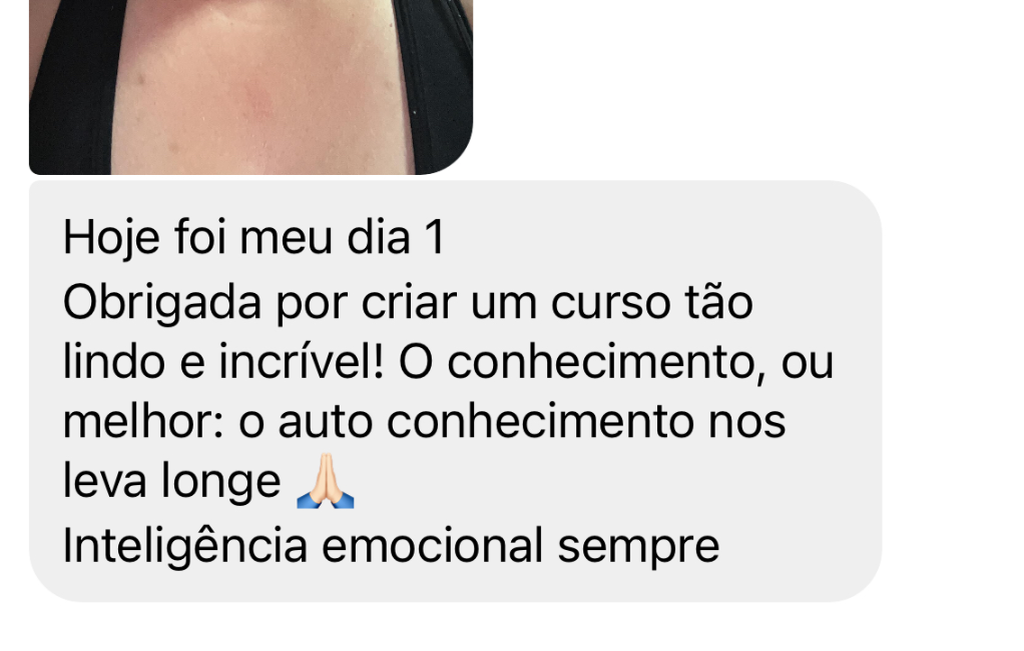The height and width of the screenshot is (651, 1024).
Task: Click the word 'emocional'
Action: [432, 546]
